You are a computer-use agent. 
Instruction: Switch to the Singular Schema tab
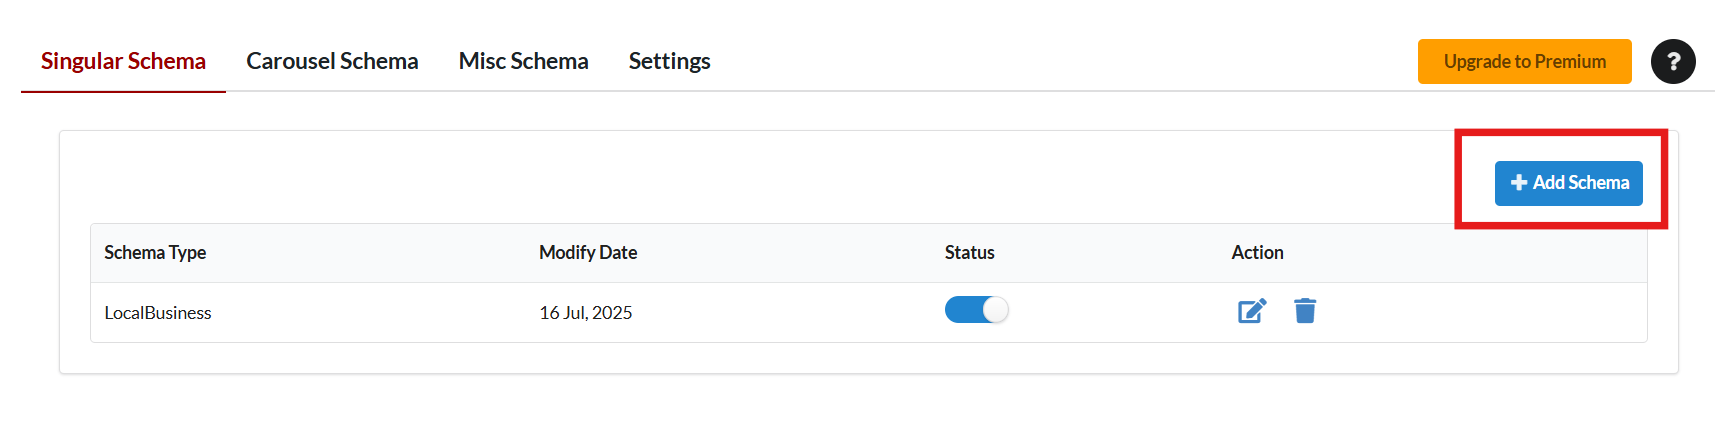click(123, 61)
